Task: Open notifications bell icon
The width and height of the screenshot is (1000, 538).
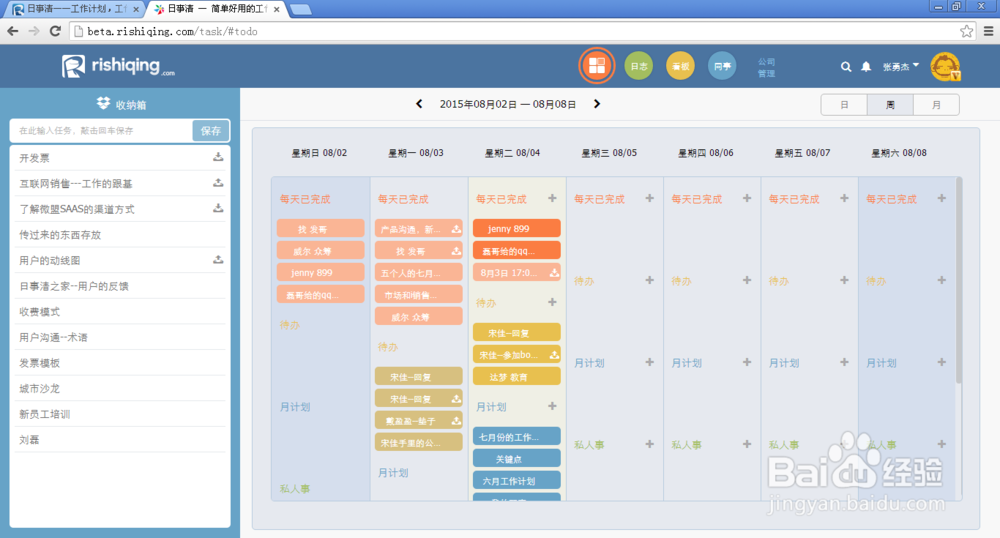Action: 866,66
